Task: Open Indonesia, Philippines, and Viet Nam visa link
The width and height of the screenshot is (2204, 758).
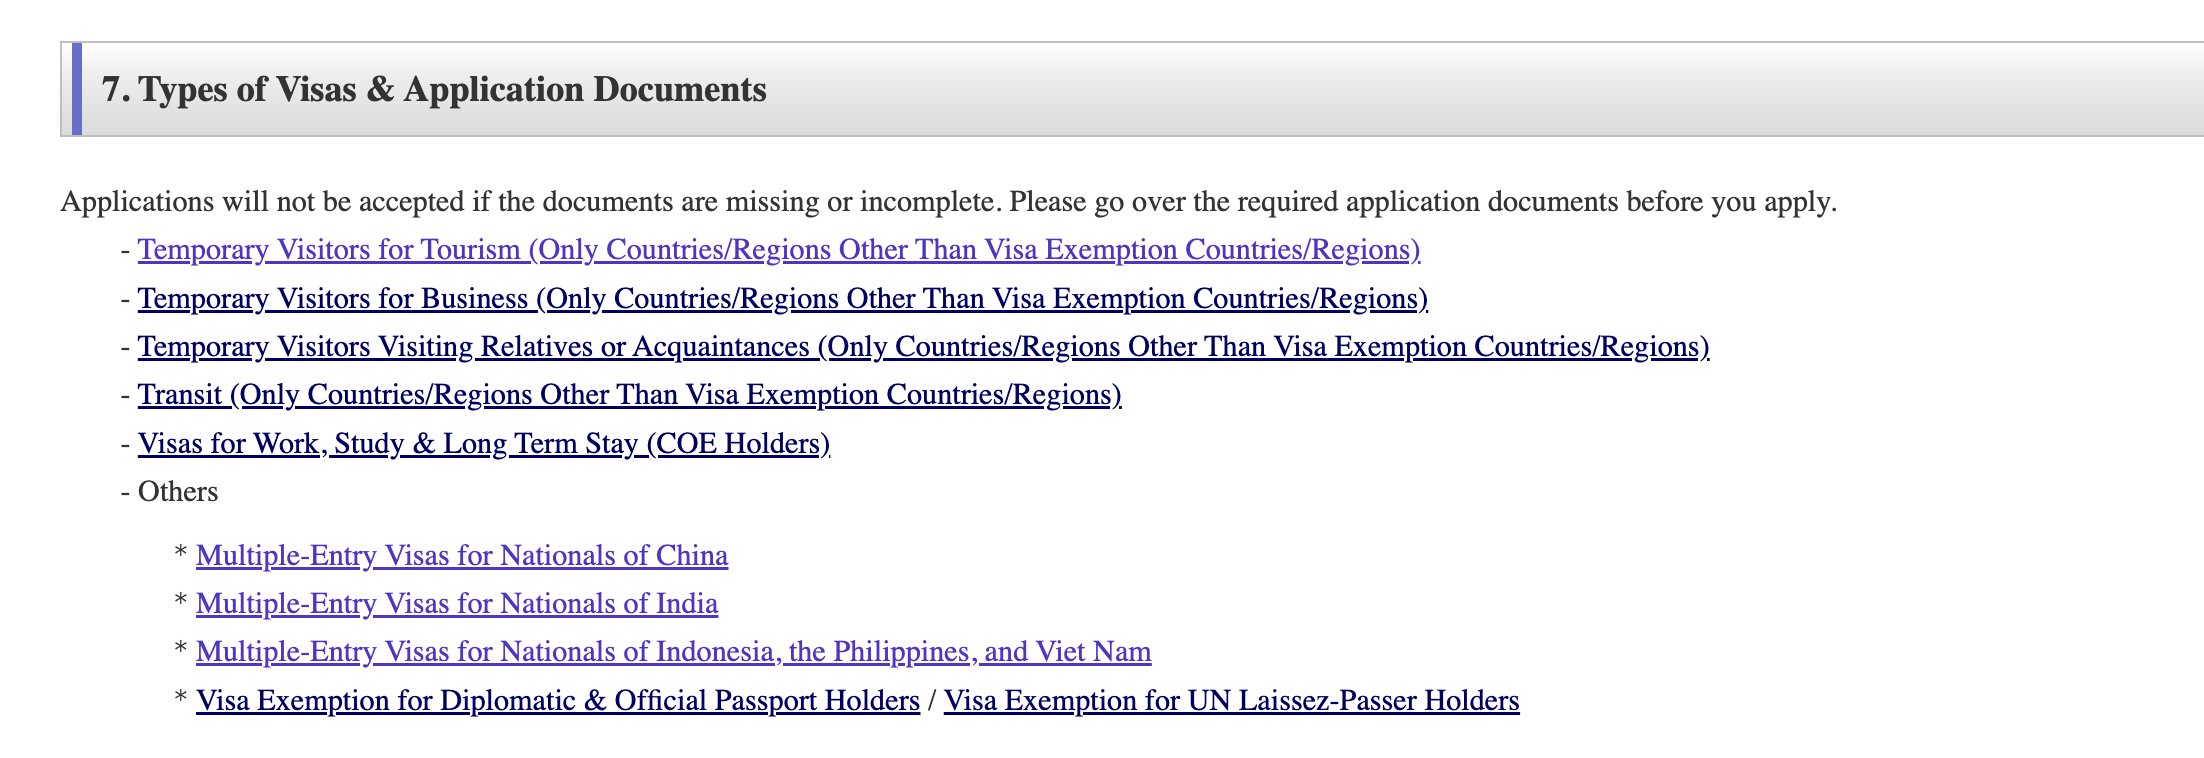Action: pos(673,652)
